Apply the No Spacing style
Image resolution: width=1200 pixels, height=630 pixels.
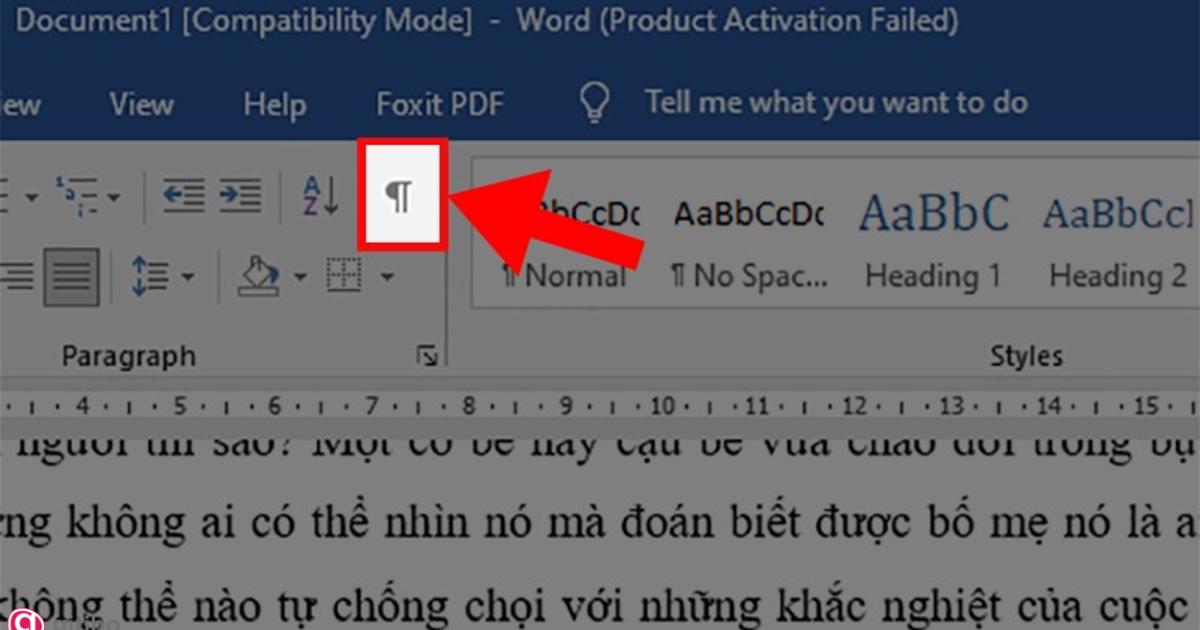(749, 240)
